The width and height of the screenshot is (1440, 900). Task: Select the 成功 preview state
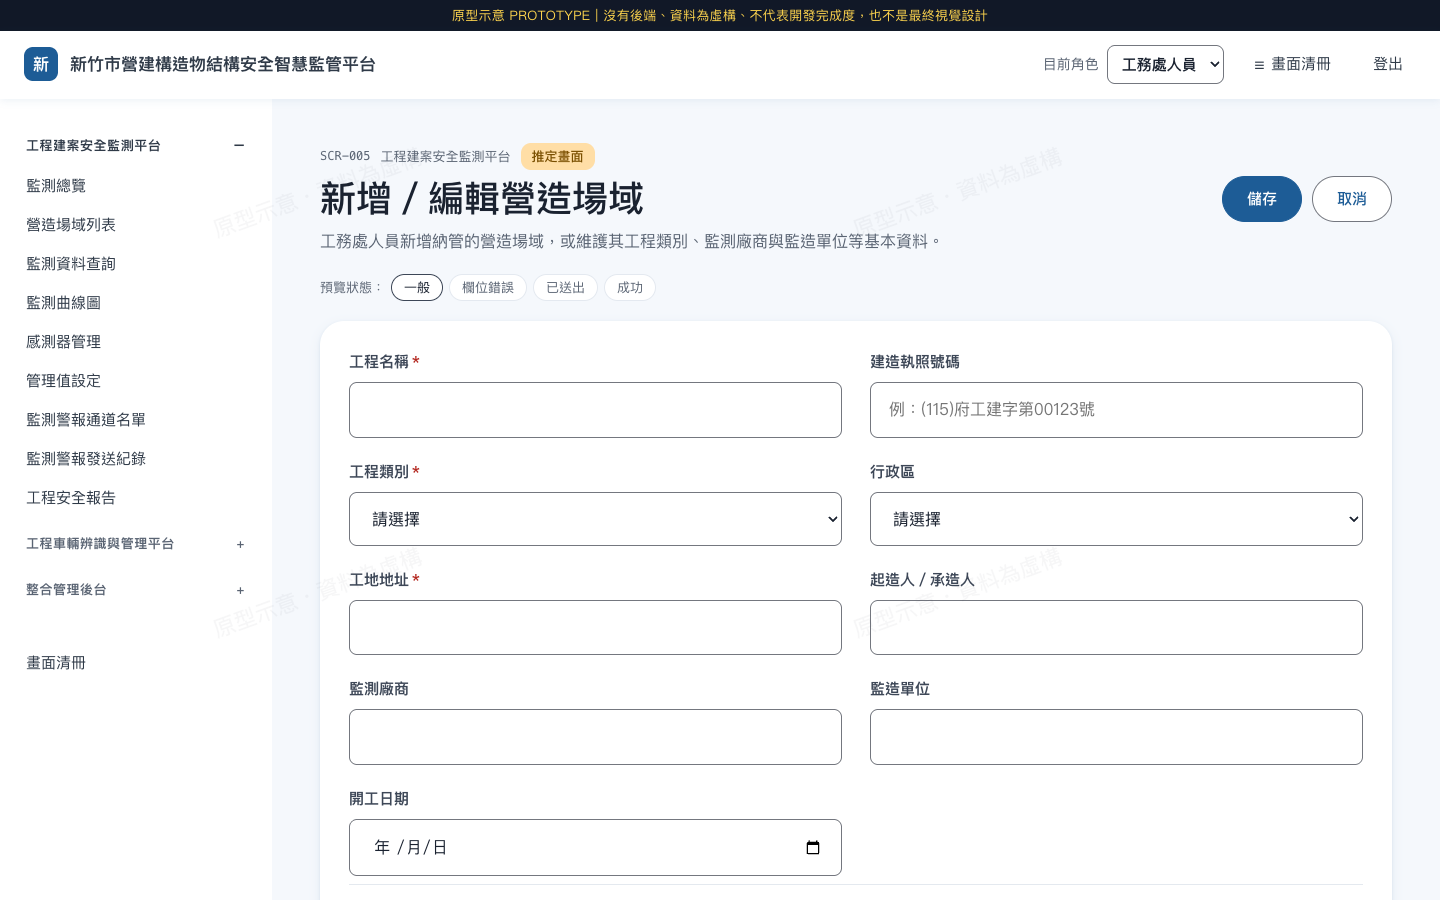pos(630,288)
